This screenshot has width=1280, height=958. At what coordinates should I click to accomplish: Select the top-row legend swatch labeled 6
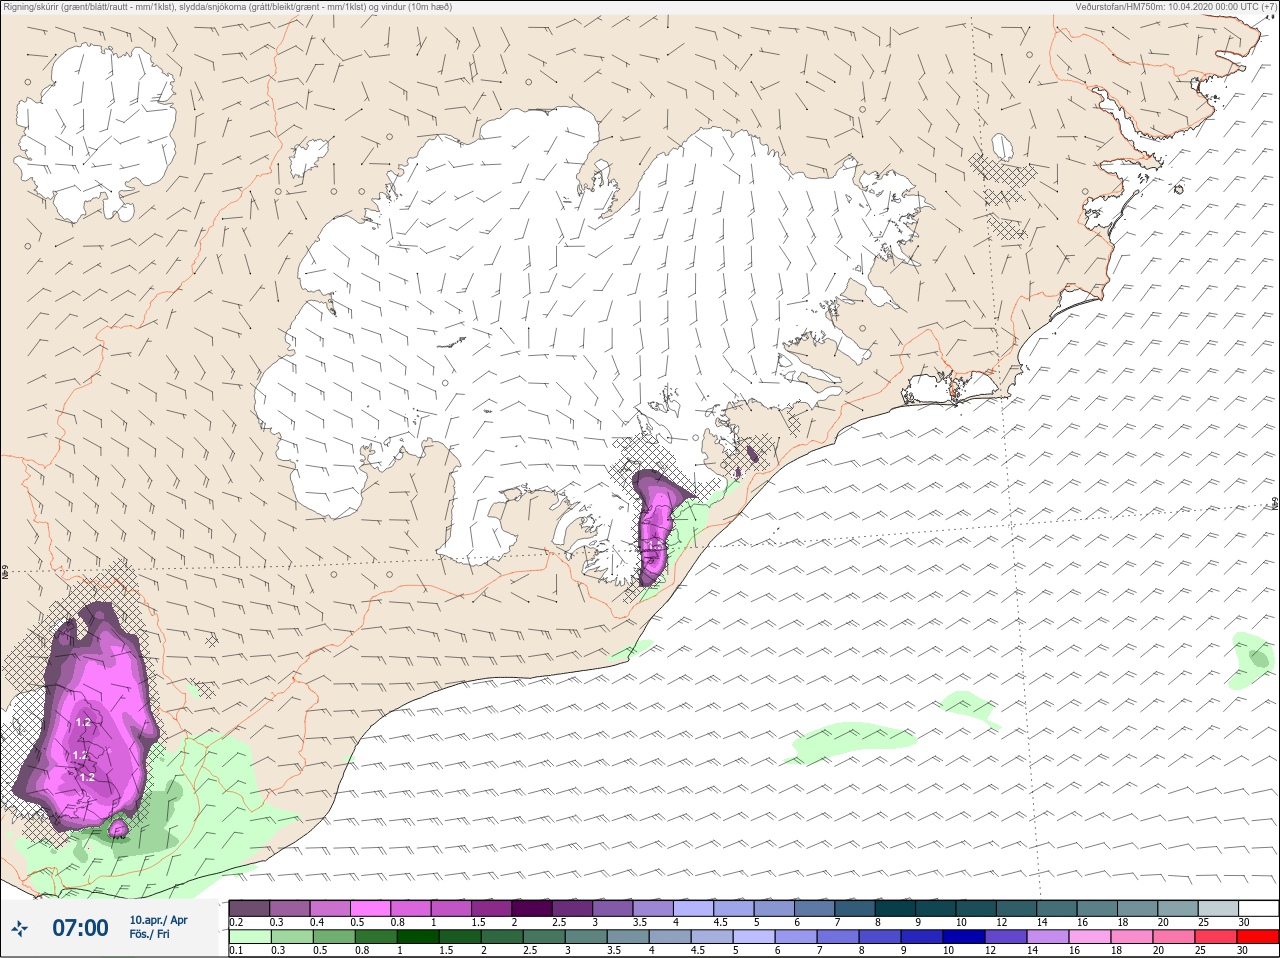click(x=814, y=908)
